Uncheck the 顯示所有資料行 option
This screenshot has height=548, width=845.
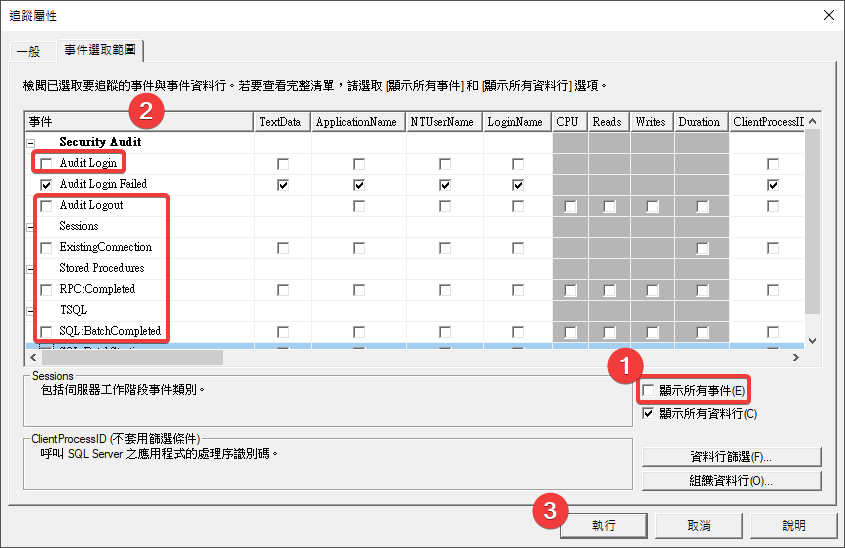click(x=649, y=413)
